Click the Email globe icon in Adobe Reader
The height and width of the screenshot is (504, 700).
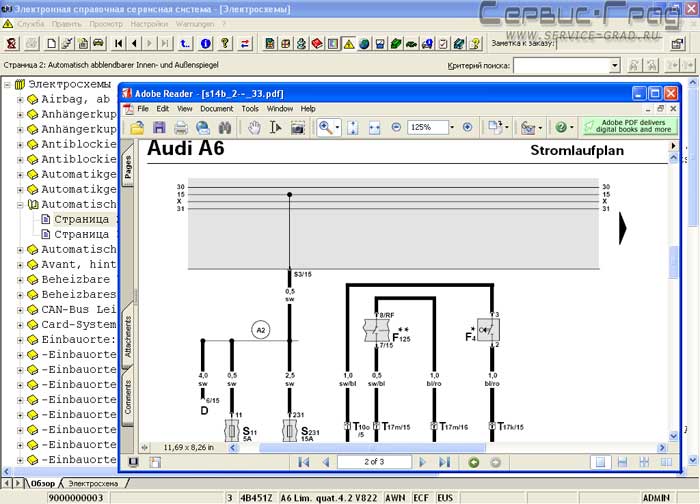coord(203,128)
